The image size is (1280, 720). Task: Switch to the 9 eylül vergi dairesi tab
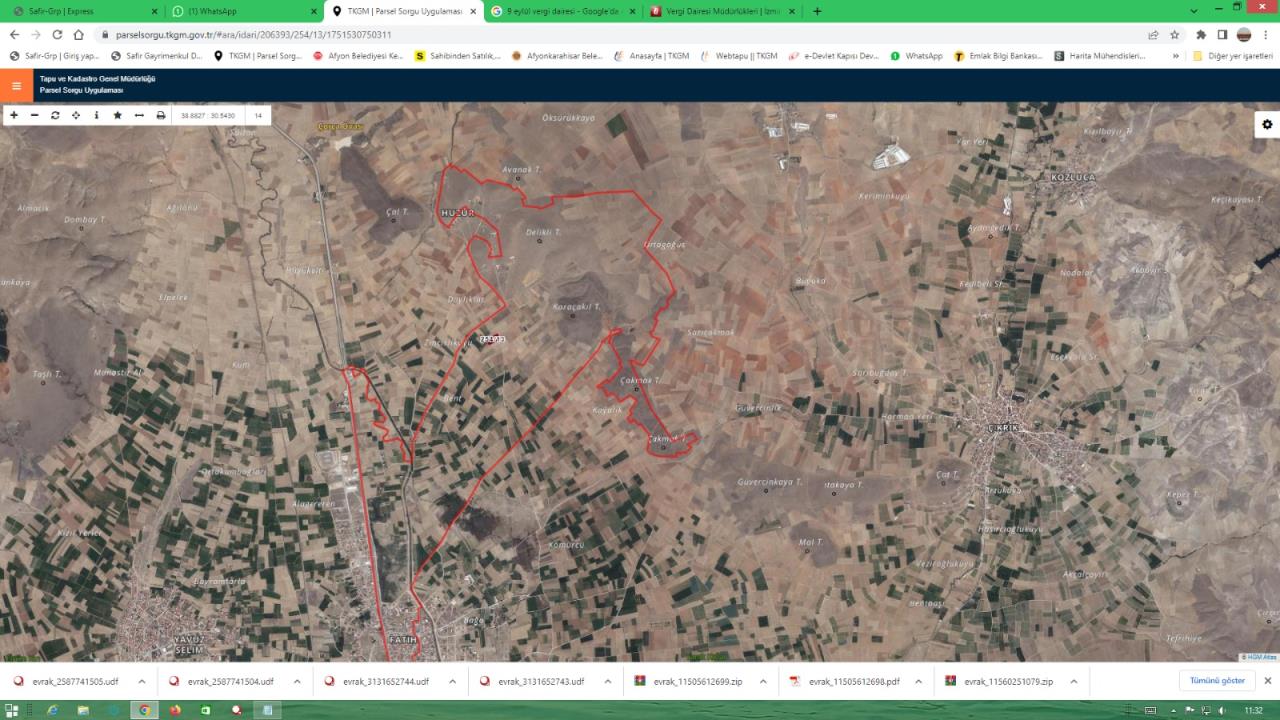tap(563, 11)
